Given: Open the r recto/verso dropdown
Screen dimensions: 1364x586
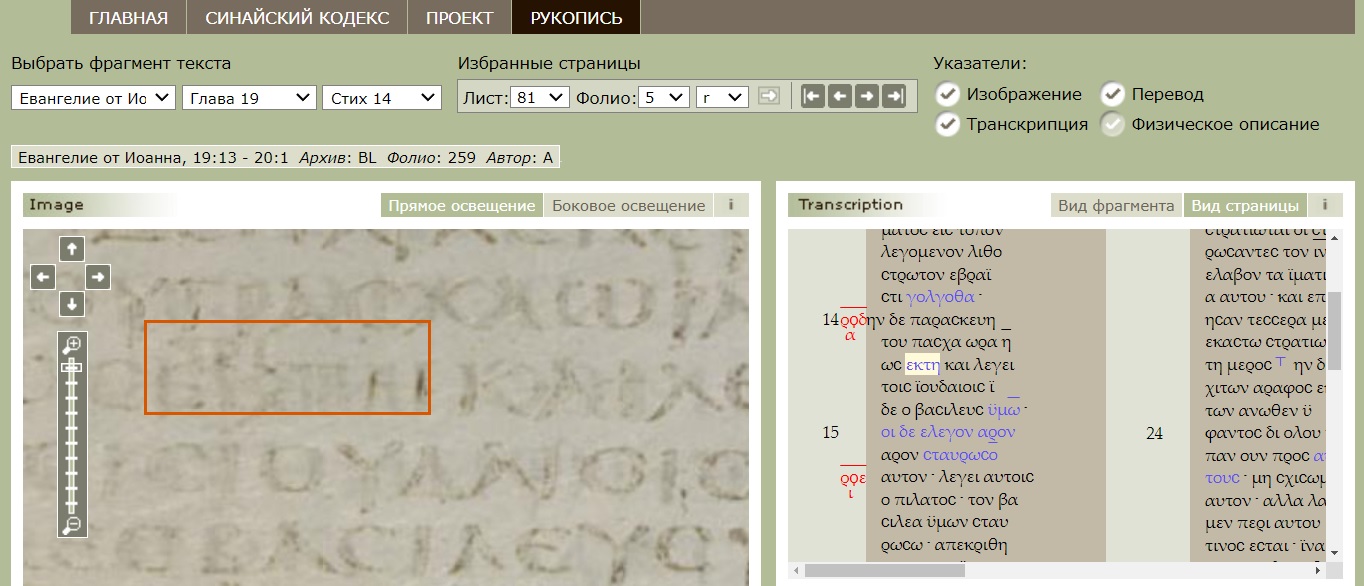Looking at the screenshot, I should [x=722, y=97].
